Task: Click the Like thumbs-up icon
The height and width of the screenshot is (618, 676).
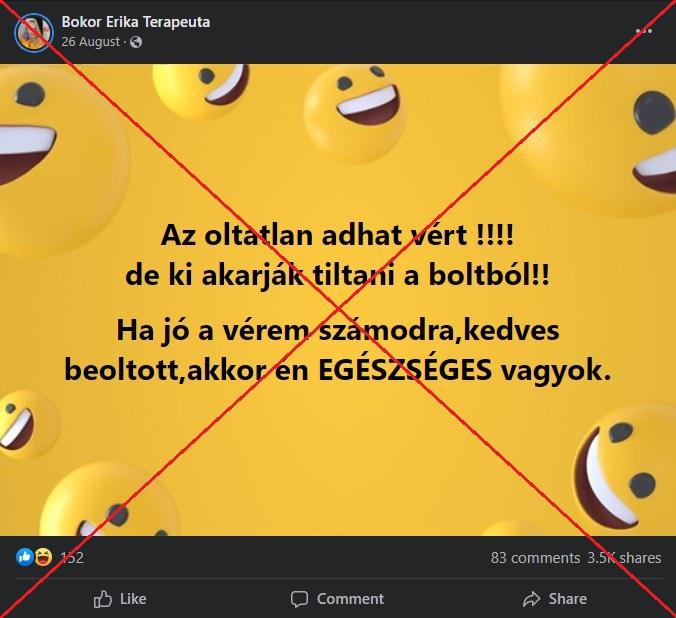Action: pyautogui.click(x=103, y=599)
